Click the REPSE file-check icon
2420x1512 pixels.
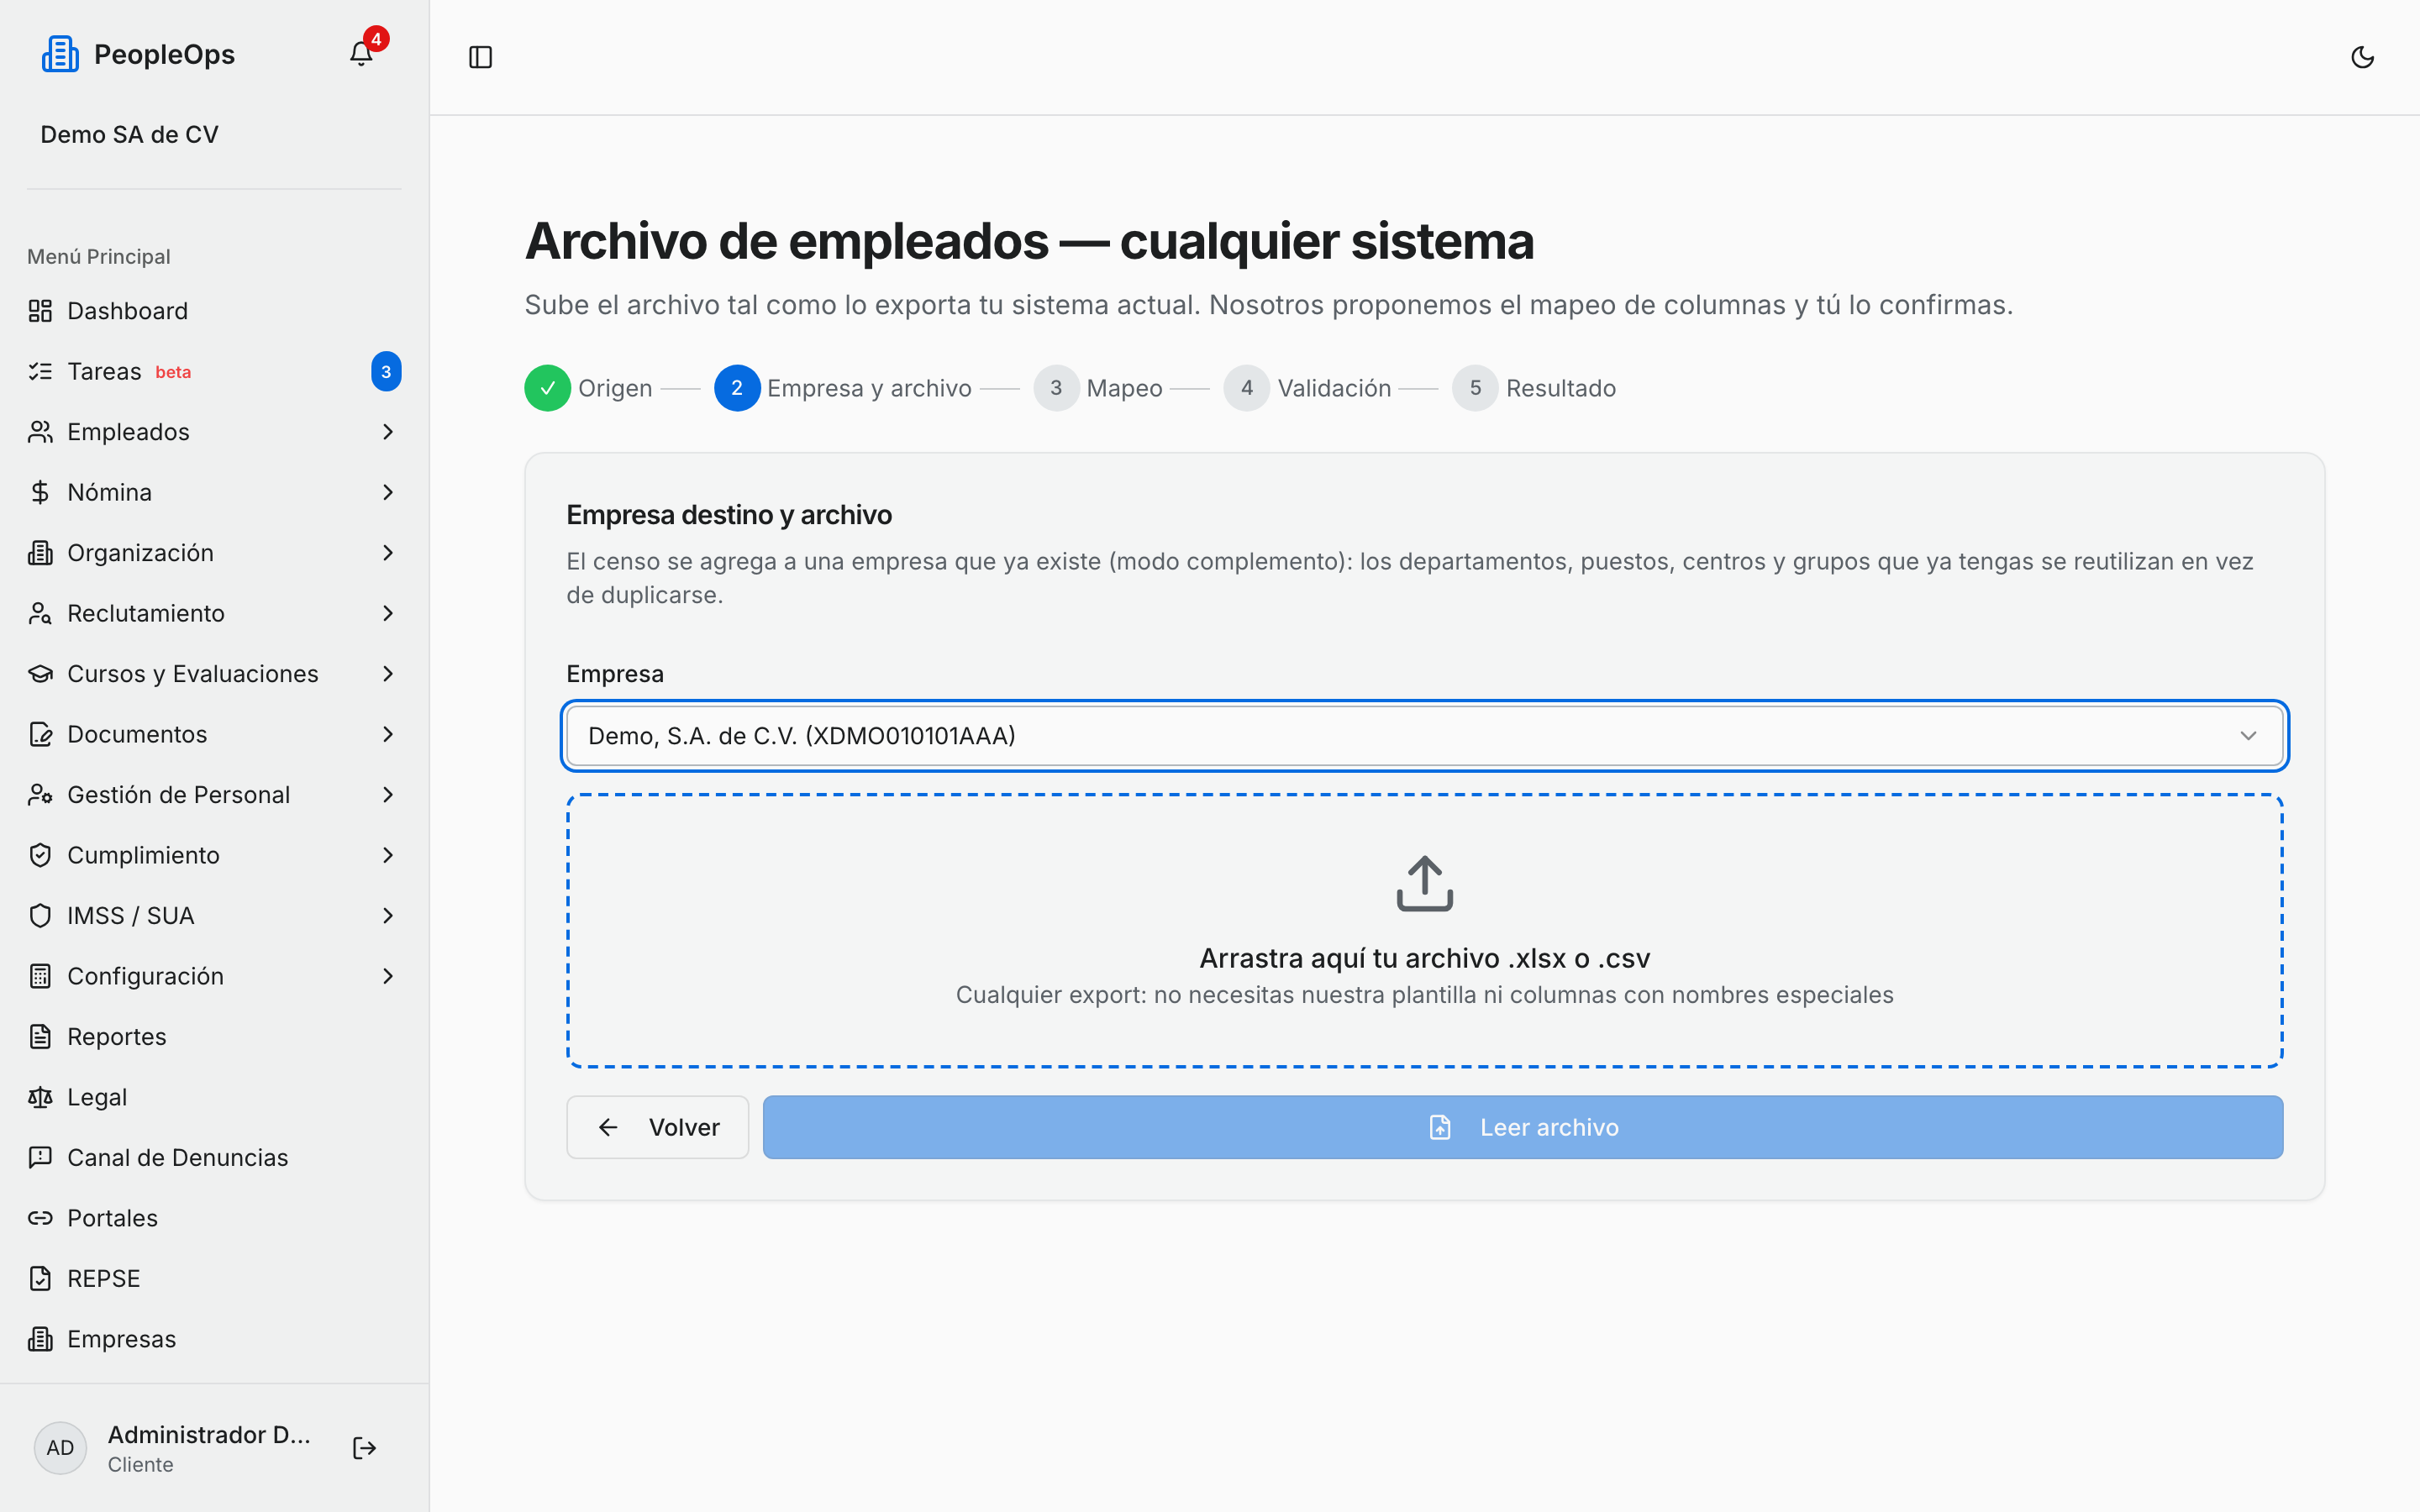[x=40, y=1279]
